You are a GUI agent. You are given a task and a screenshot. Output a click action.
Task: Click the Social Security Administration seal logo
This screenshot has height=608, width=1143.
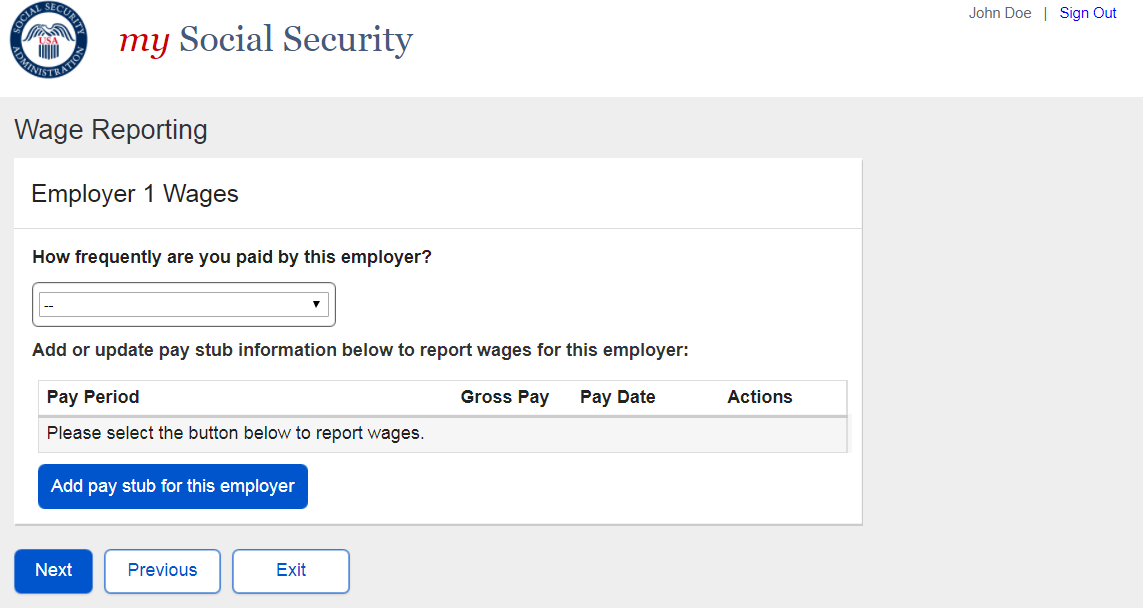tap(48, 42)
